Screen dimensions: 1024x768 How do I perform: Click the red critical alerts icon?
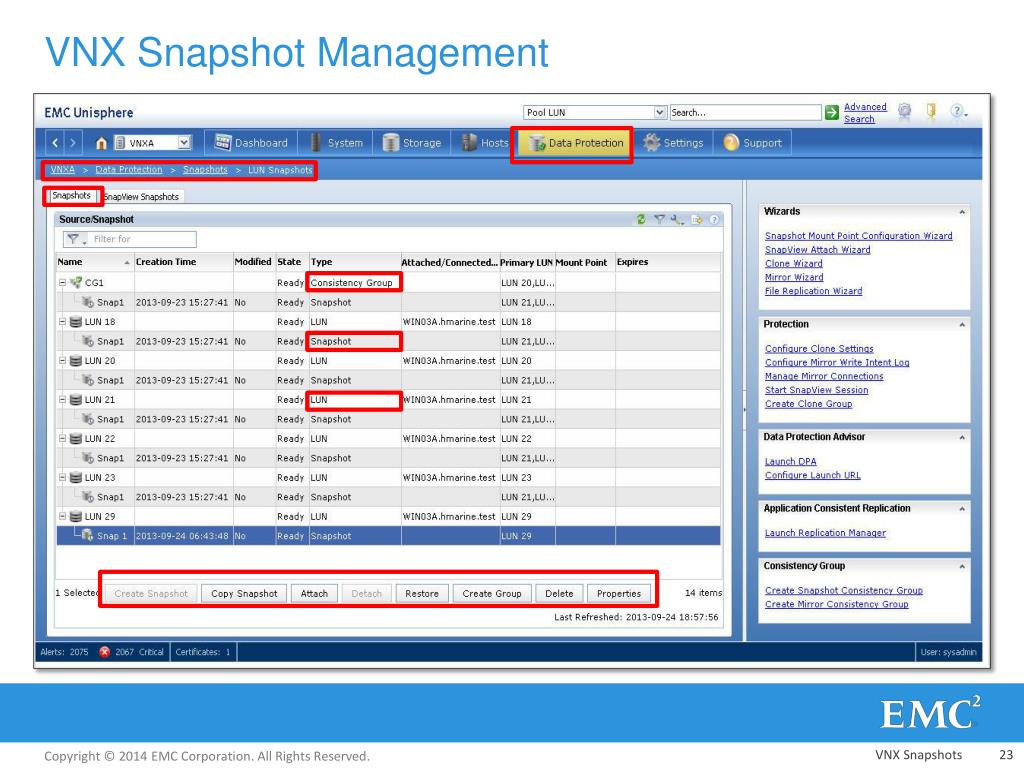pos(104,652)
